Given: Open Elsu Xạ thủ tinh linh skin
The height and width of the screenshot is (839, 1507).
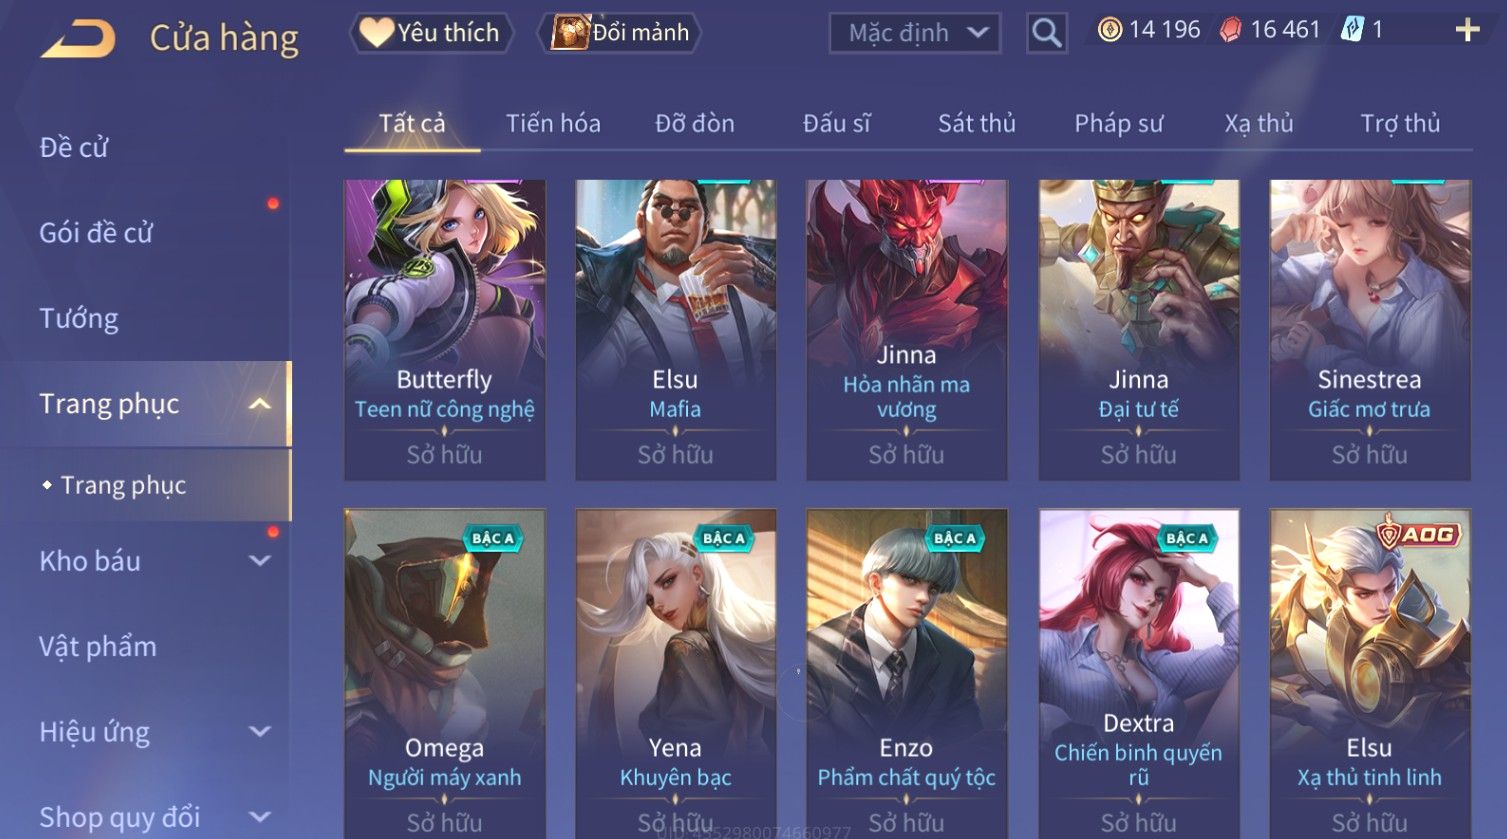Looking at the screenshot, I should [1370, 672].
